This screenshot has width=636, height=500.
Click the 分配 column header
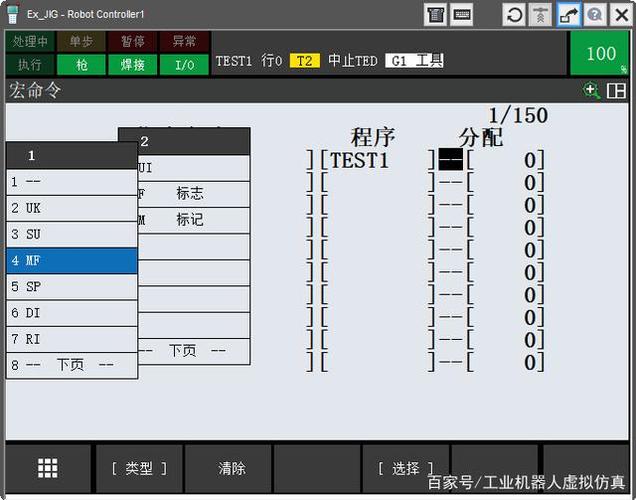point(481,137)
